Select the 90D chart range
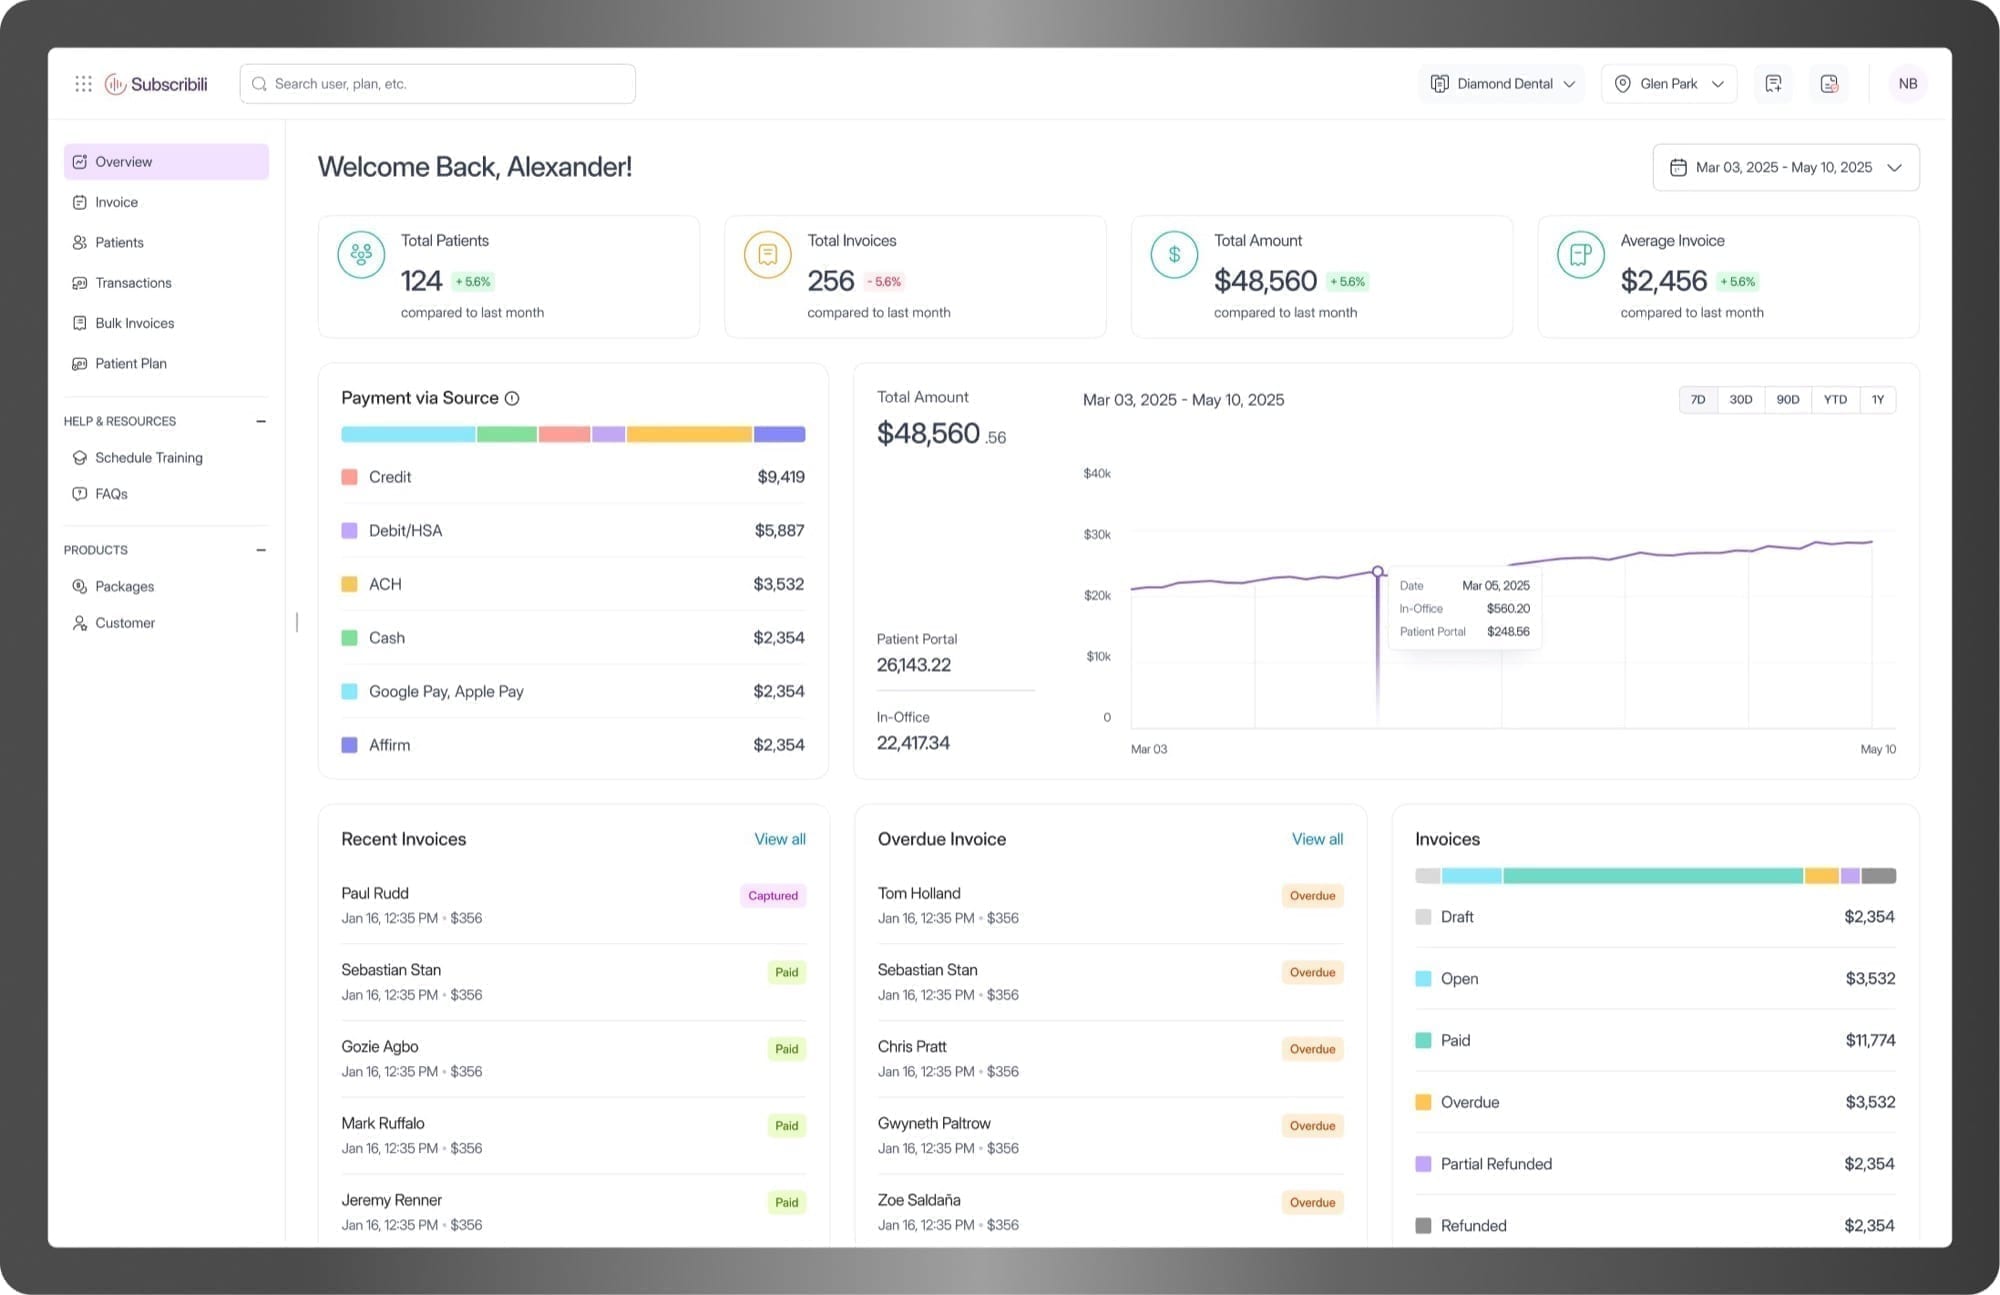This screenshot has width=2000, height=1295. point(1788,400)
